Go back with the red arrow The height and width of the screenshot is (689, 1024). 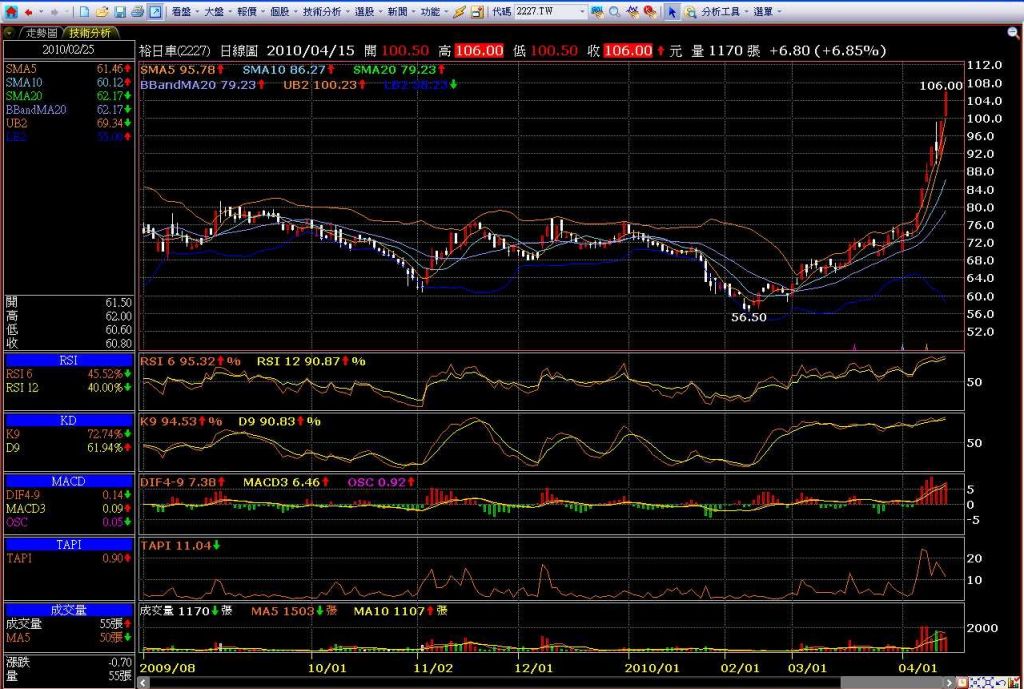tap(28, 12)
